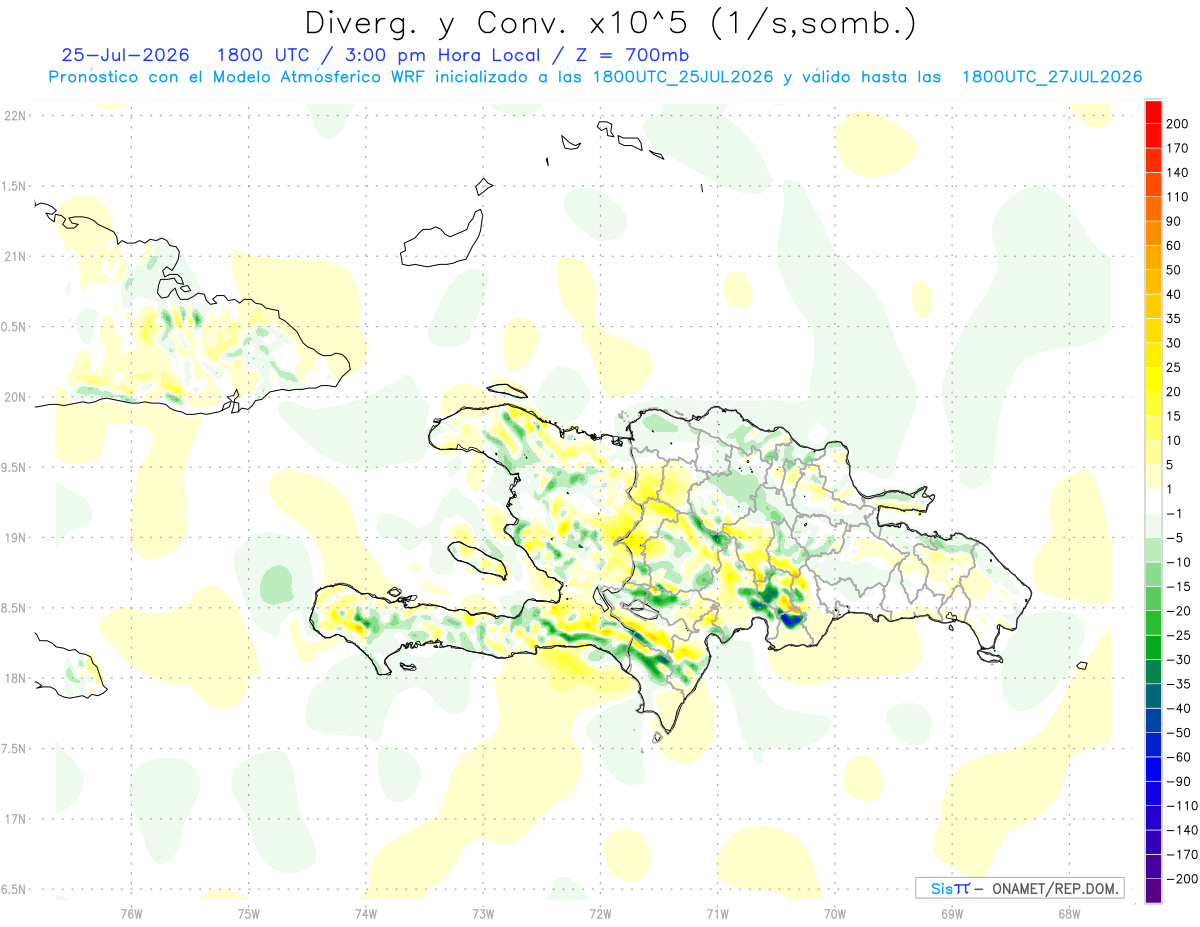1200x927 pixels.
Task: Click the "-60" legend value
Action: [x=1178, y=757]
